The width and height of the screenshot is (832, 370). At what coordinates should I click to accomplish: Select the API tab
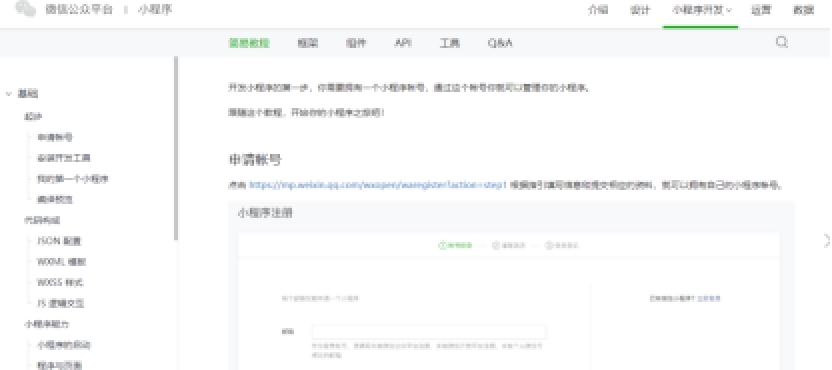tap(403, 44)
